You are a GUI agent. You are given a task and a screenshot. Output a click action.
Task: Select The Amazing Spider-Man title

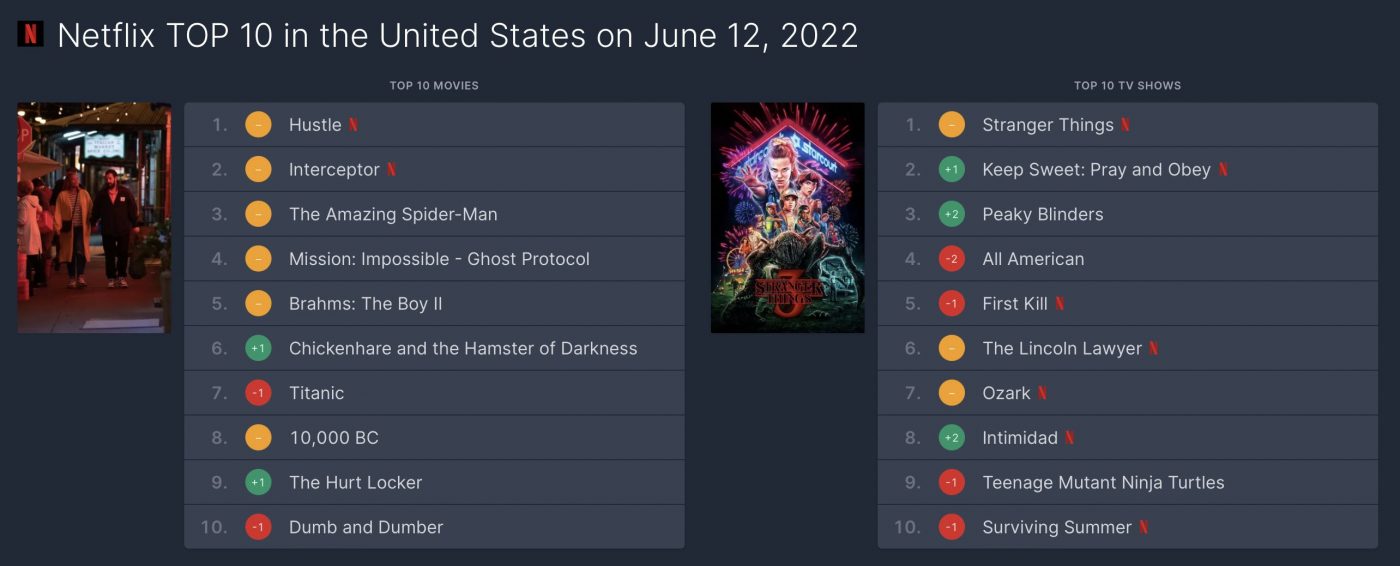(393, 214)
